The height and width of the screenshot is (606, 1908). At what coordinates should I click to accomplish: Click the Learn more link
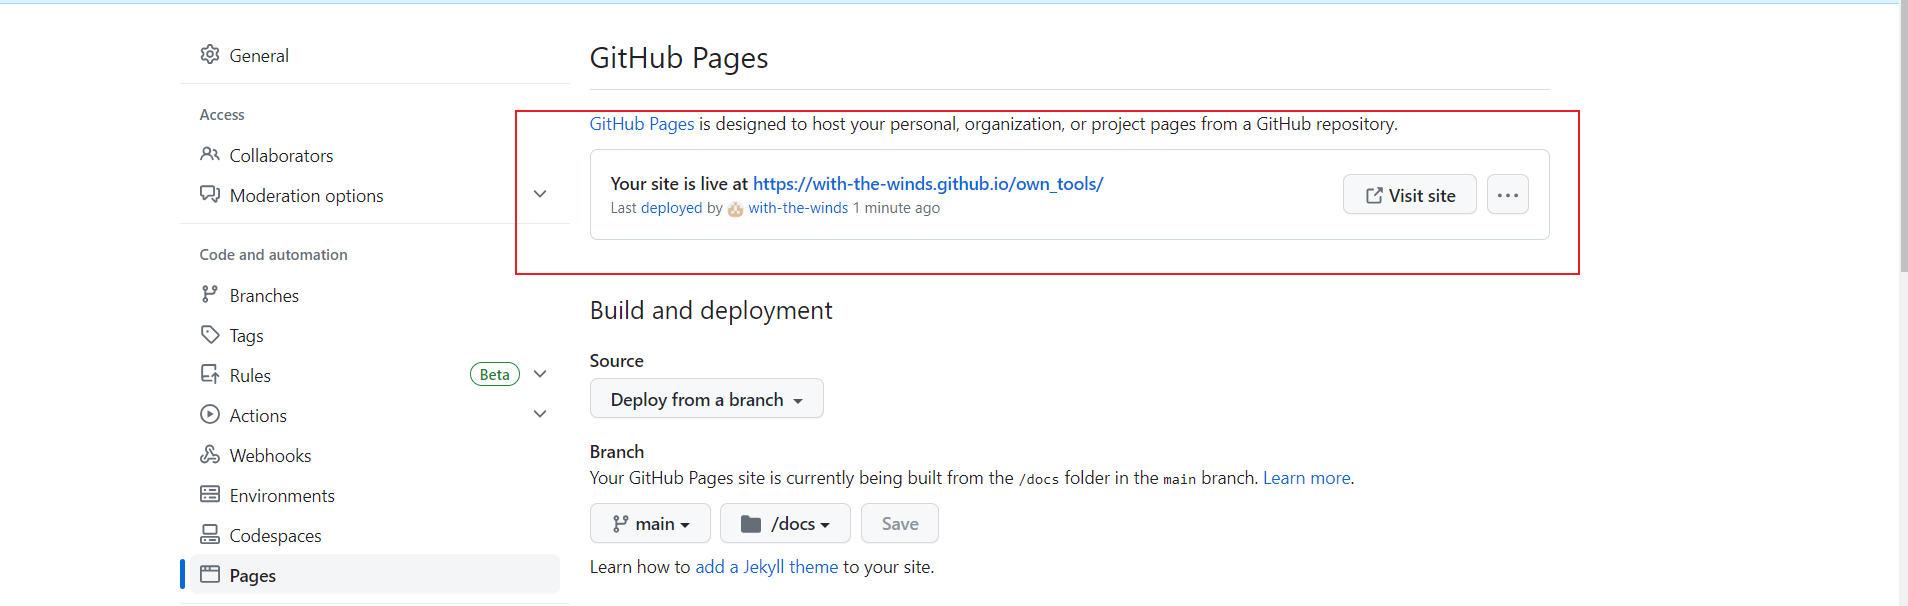tap(1307, 478)
